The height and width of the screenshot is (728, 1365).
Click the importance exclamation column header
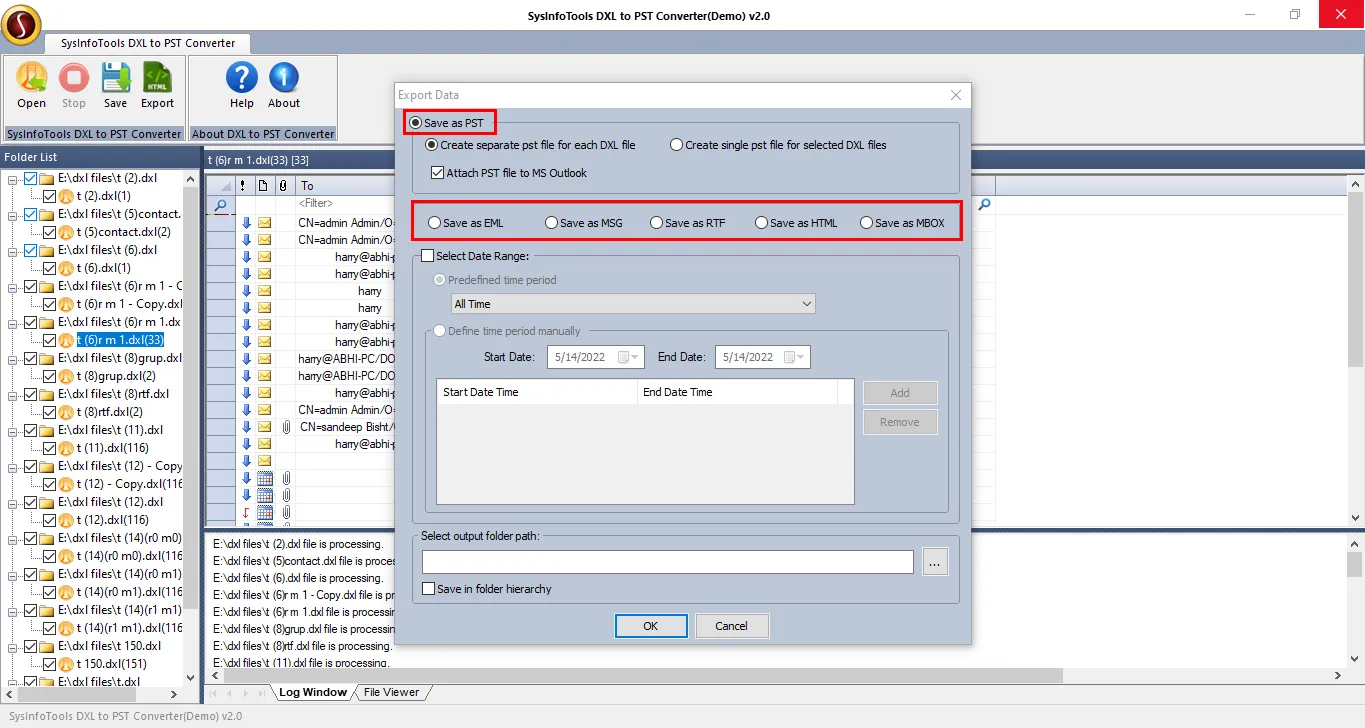[x=243, y=185]
